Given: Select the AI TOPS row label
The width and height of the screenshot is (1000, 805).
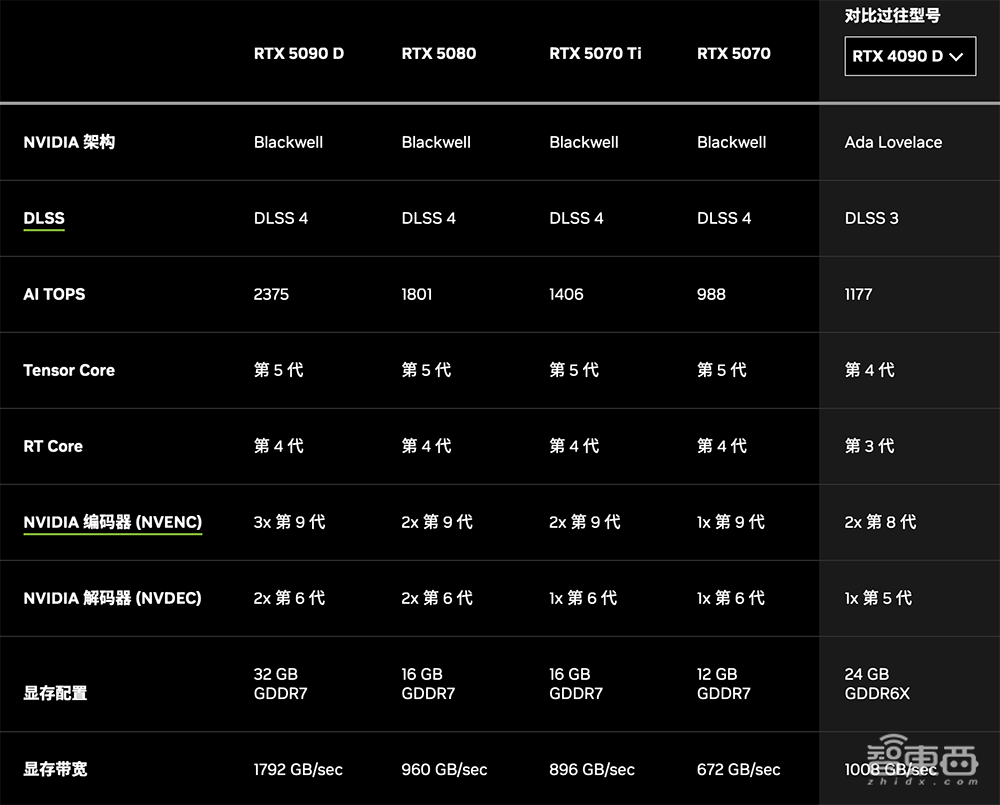Looking at the screenshot, I should pyautogui.click(x=54, y=294).
